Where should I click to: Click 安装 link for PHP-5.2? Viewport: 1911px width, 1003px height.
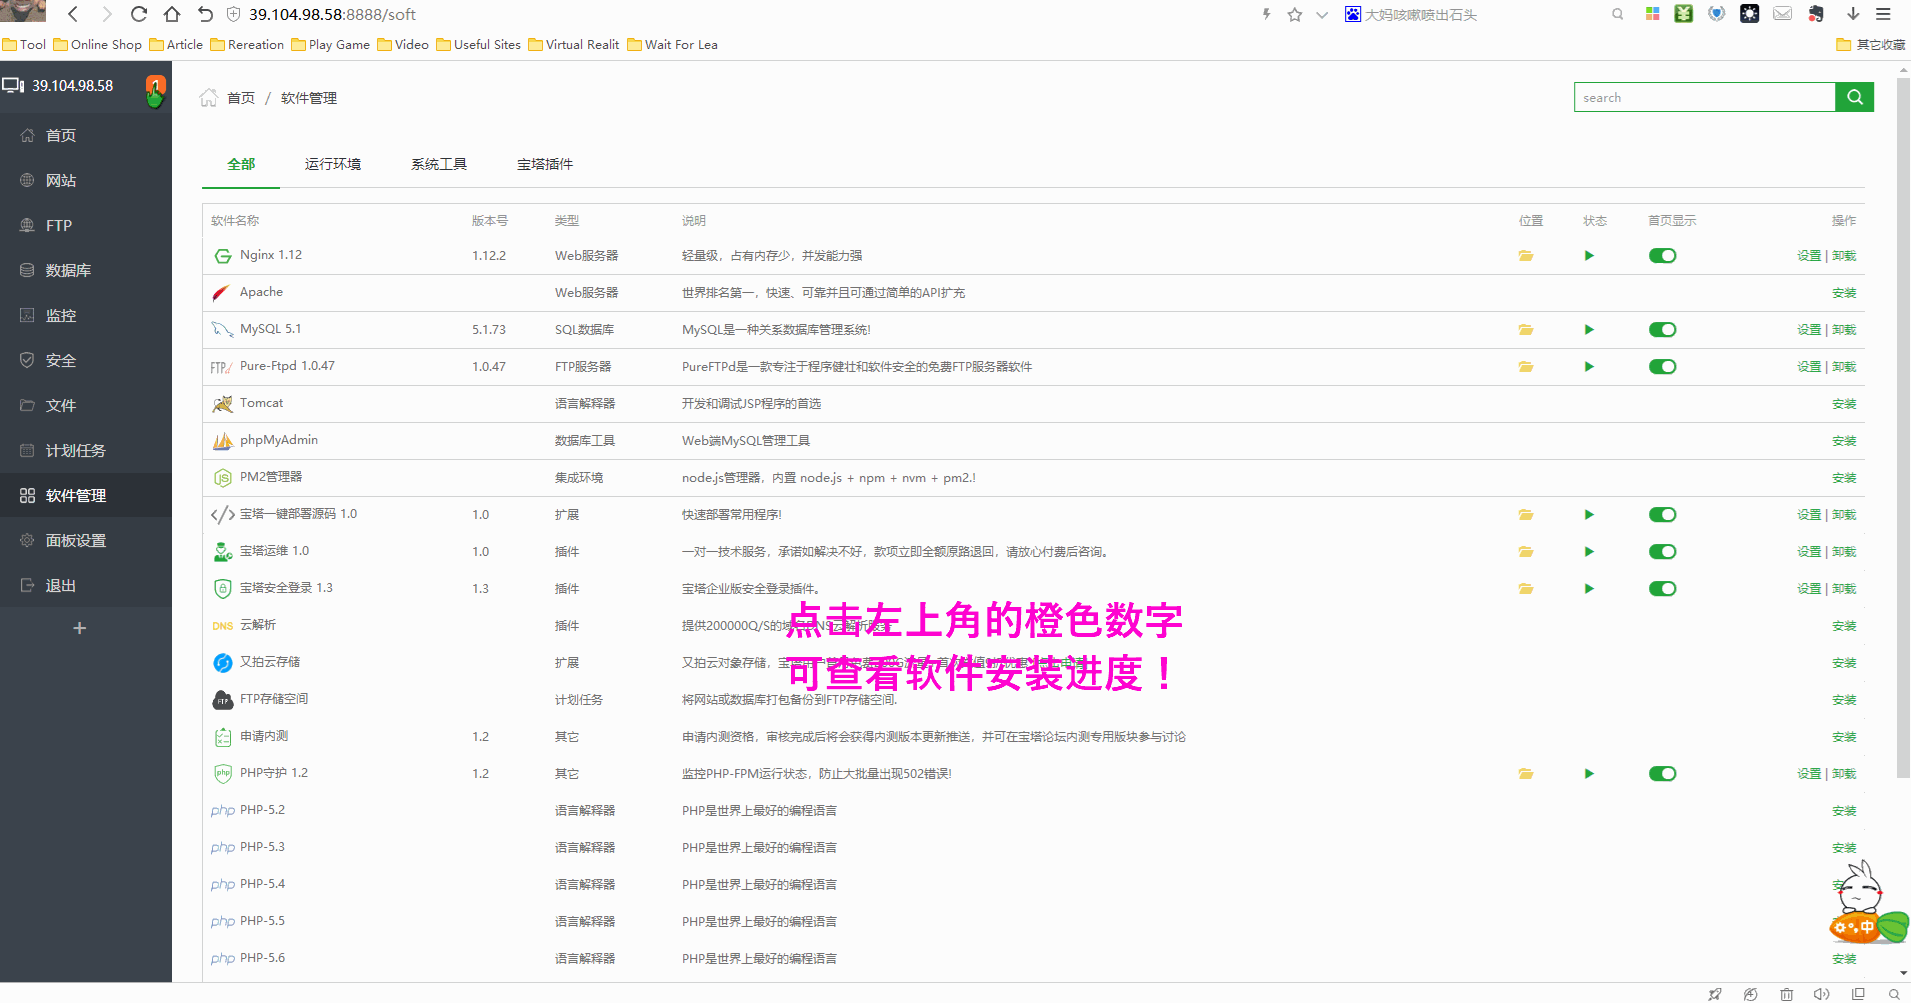pyautogui.click(x=1844, y=811)
